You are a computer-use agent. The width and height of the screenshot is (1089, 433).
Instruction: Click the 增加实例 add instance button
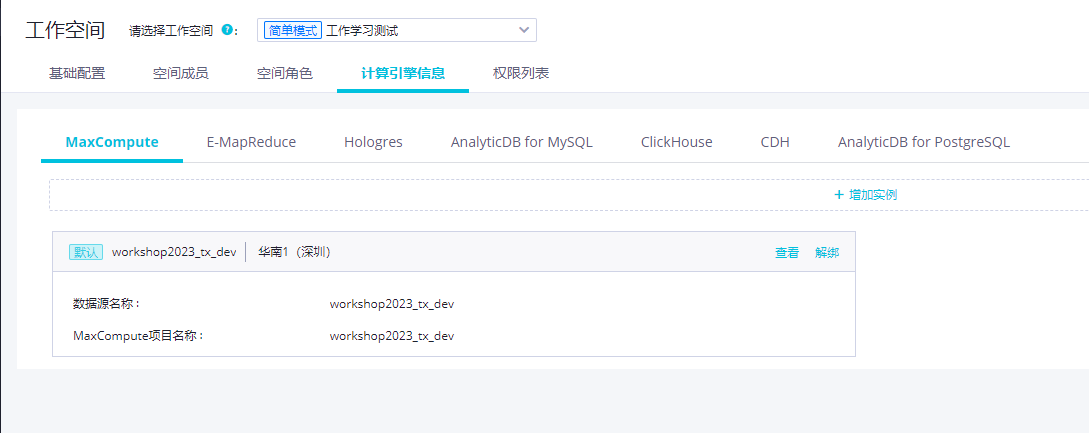[865, 195]
